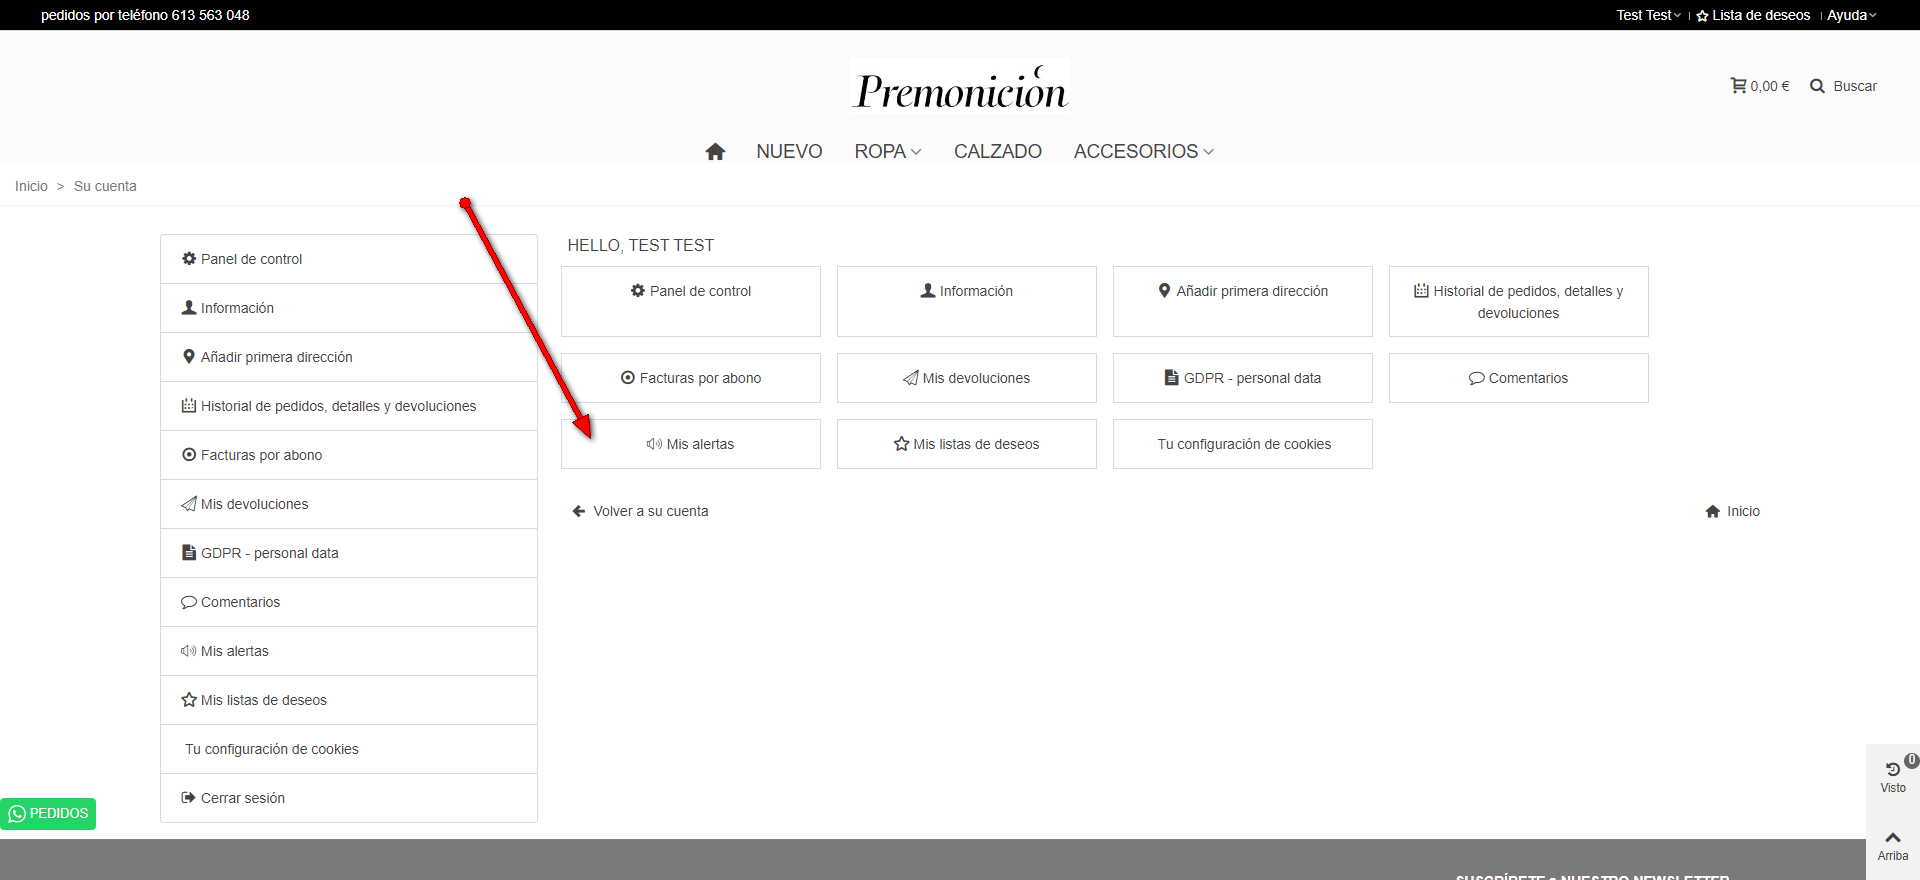
Task: Click the star icon on Mis listas de deseos card
Action: coord(902,444)
